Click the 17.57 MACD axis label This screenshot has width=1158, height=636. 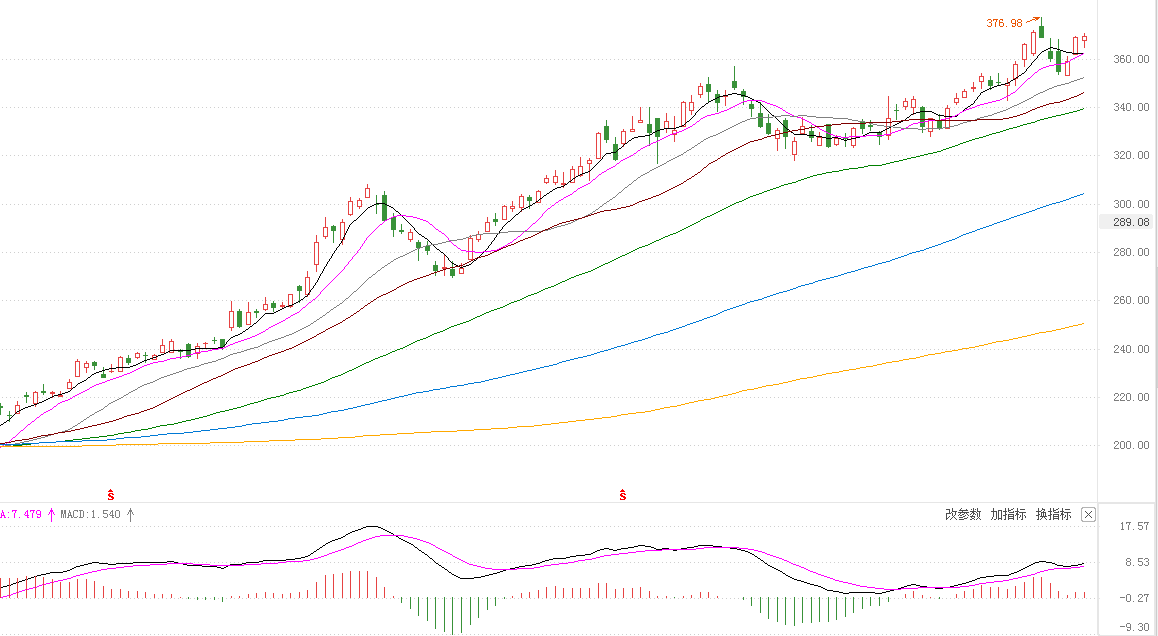tap(1134, 526)
